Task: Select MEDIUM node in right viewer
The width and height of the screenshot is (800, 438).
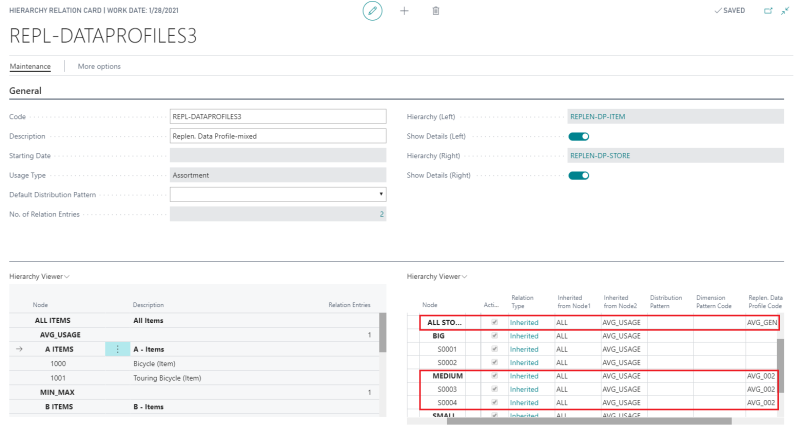Action: 447,376
